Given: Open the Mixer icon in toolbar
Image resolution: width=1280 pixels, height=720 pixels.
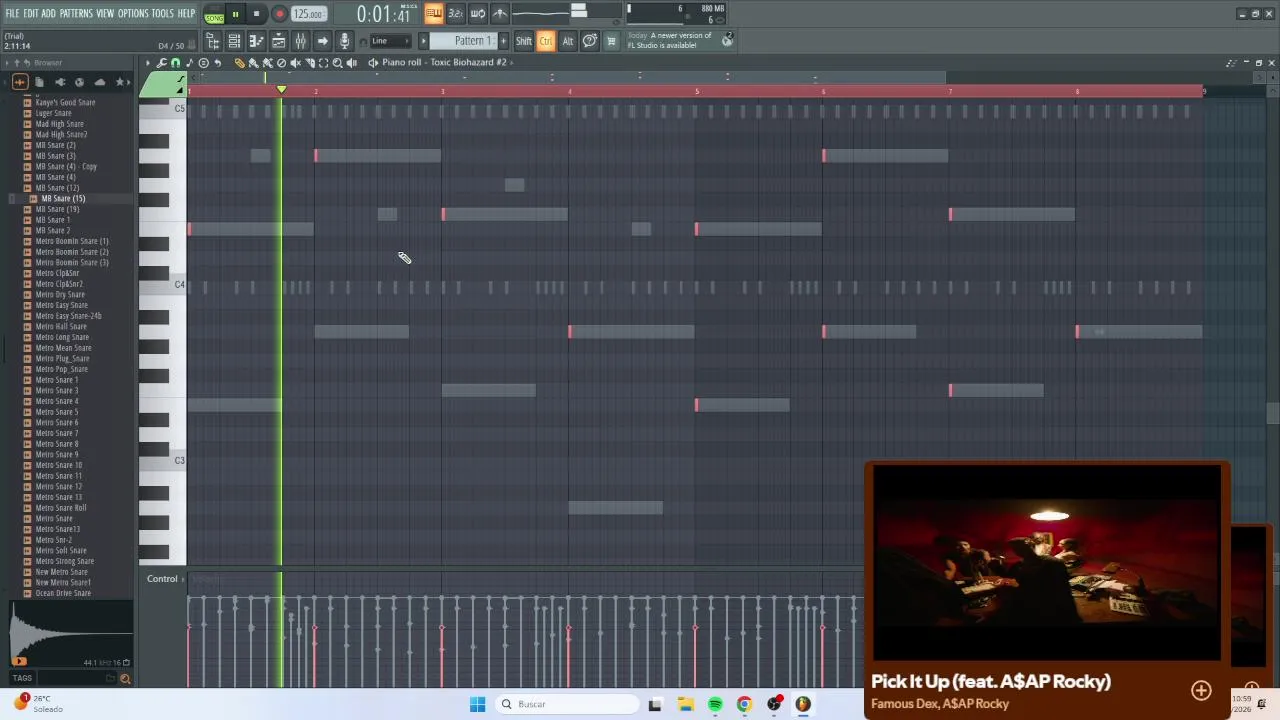Looking at the screenshot, I should point(300,41).
